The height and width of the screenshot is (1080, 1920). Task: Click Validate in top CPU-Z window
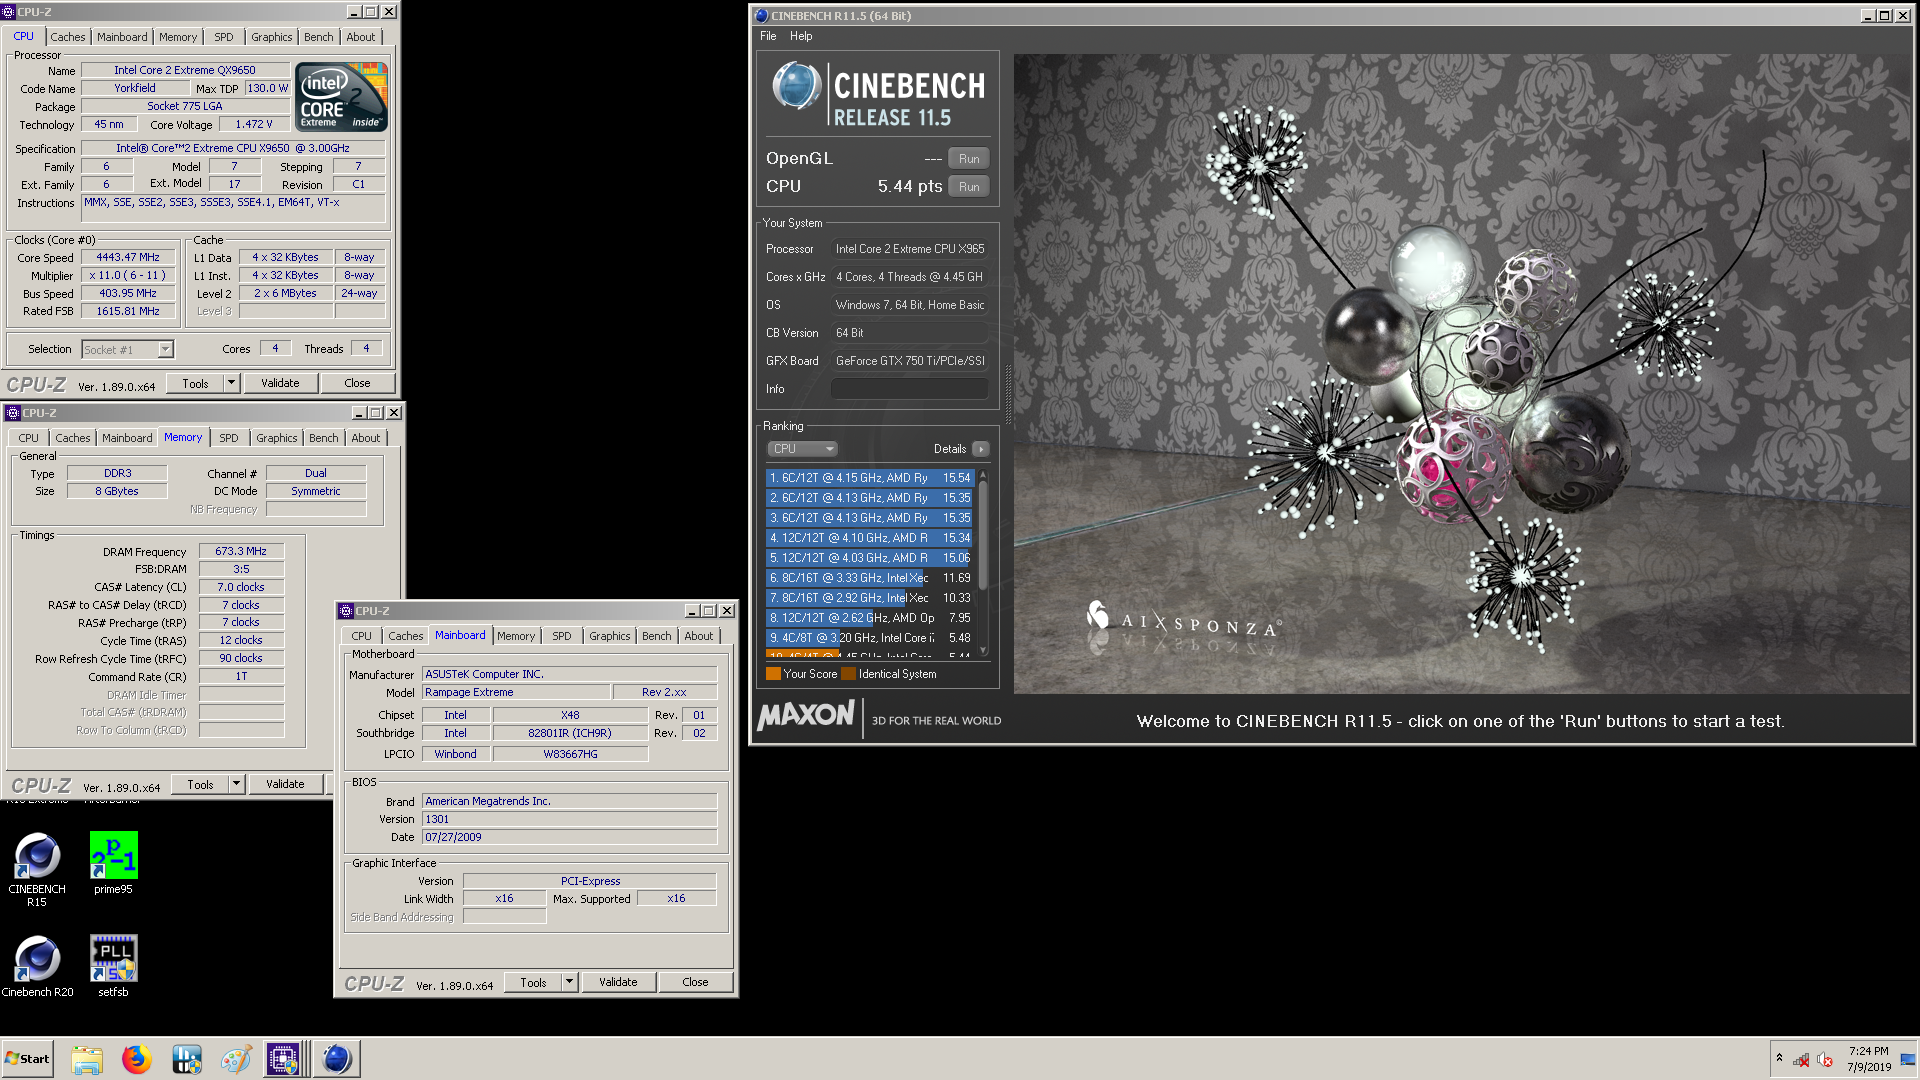click(x=280, y=383)
